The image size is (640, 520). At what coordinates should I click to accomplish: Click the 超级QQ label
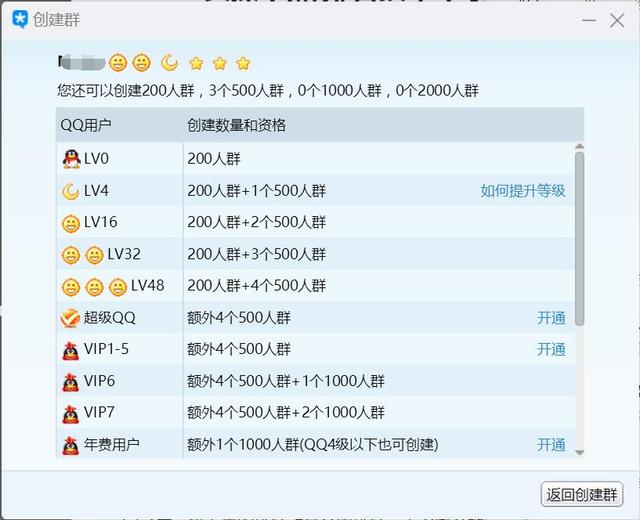click(109, 318)
